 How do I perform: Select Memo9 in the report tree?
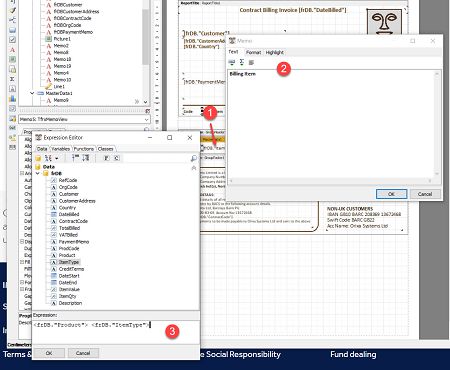(x=61, y=100)
